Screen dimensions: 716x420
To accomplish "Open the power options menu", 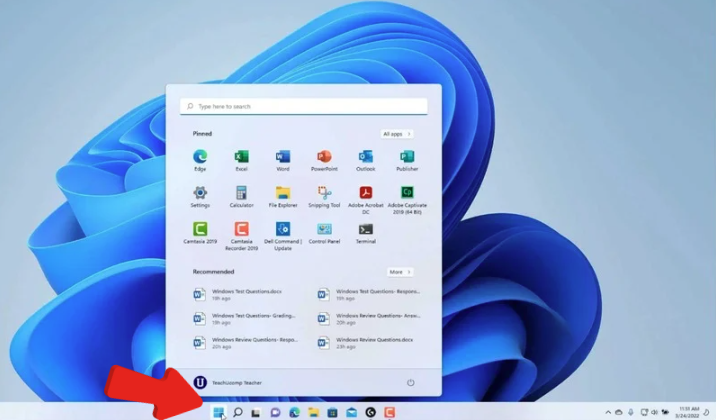I will [x=410, y=382].
